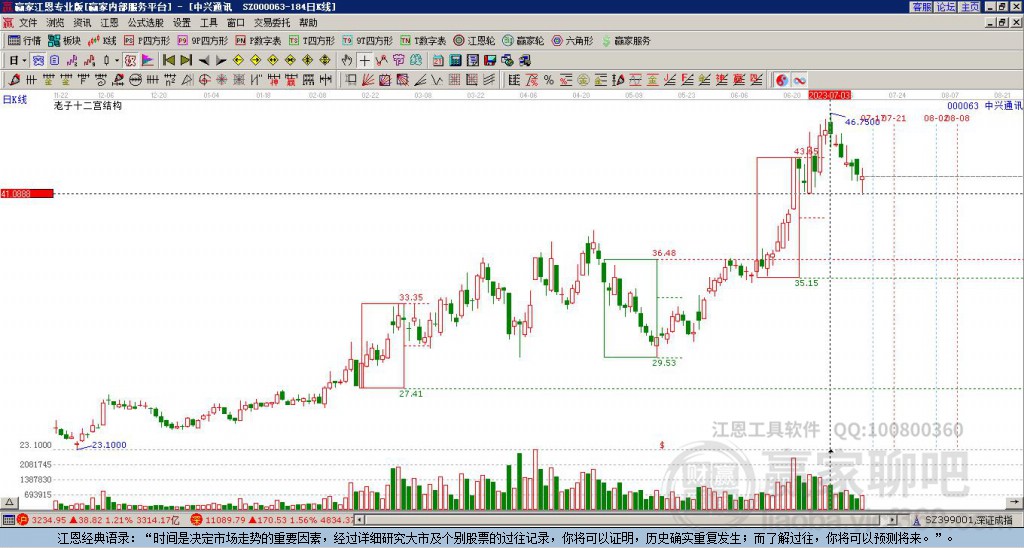This screenshot has height=548, width=1024.
Task: Open the 9P四方形 tool
Action: tap(202, 40)
